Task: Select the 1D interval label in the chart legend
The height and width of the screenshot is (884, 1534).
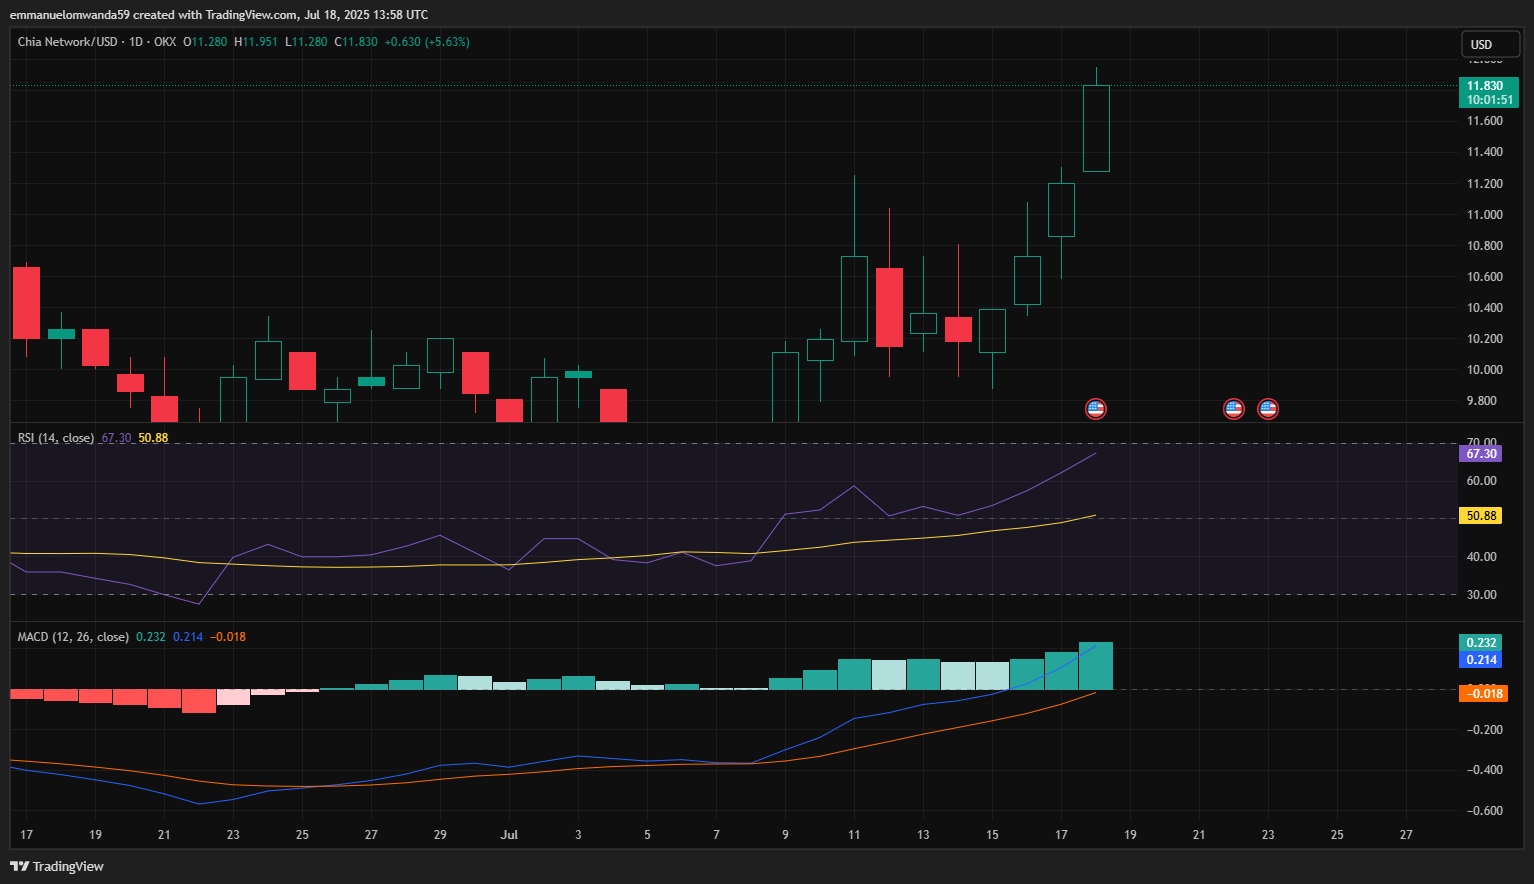Action: pos(136,42)
